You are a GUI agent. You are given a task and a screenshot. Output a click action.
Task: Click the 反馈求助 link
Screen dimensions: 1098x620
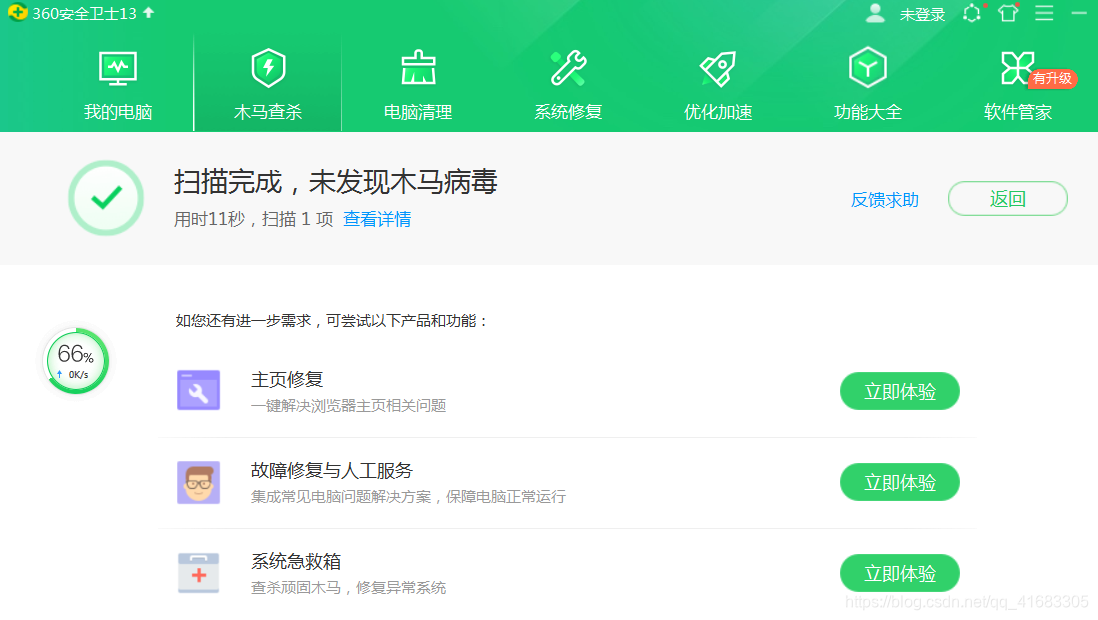[x=884, y=200]
